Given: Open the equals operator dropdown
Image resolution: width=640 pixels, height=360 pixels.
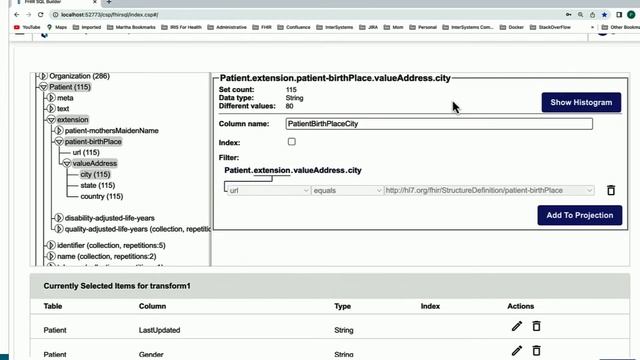Looking at the screenshot, I should (x=347, y=191).
